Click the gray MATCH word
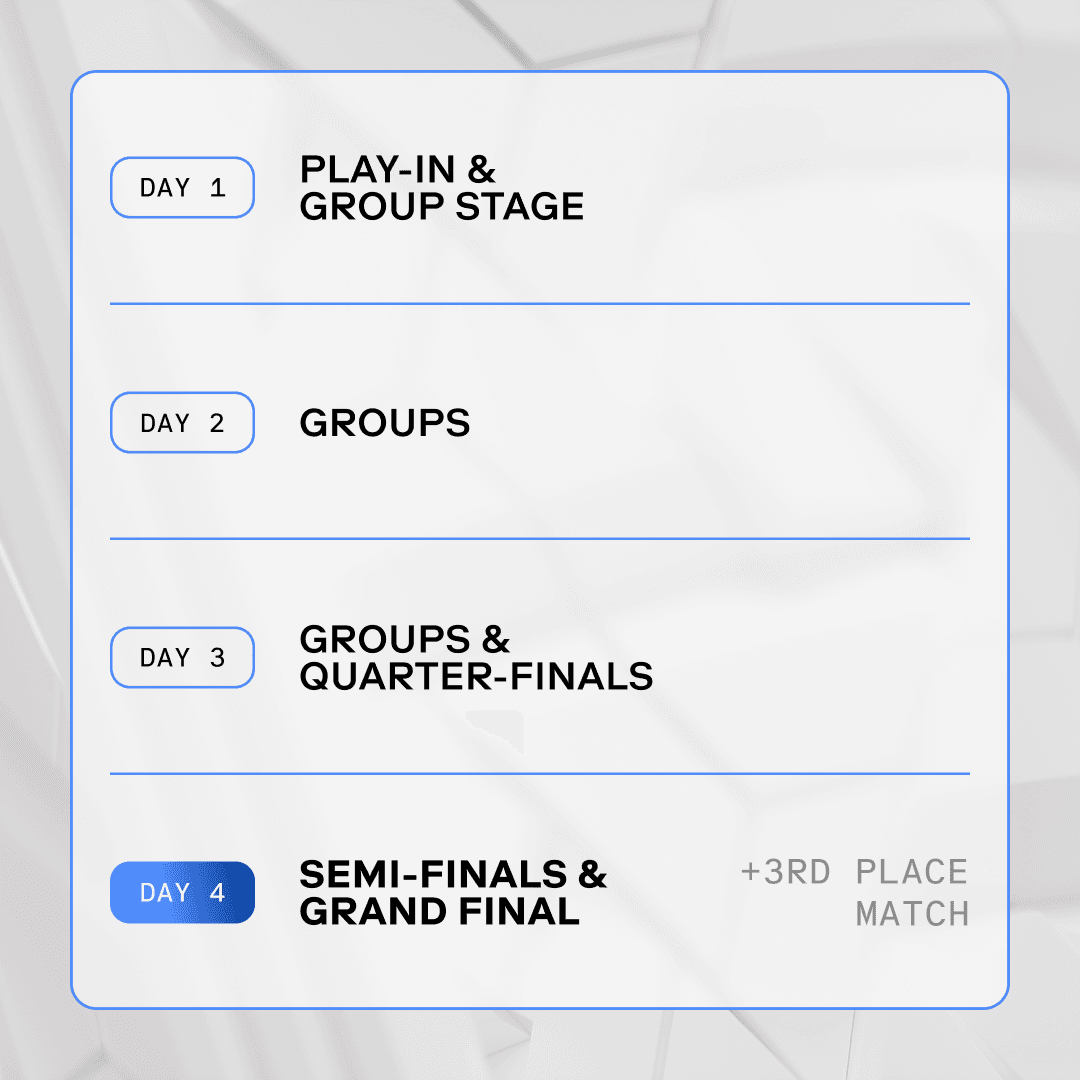Screen dimensions: 1080x1080 (912, 914)
